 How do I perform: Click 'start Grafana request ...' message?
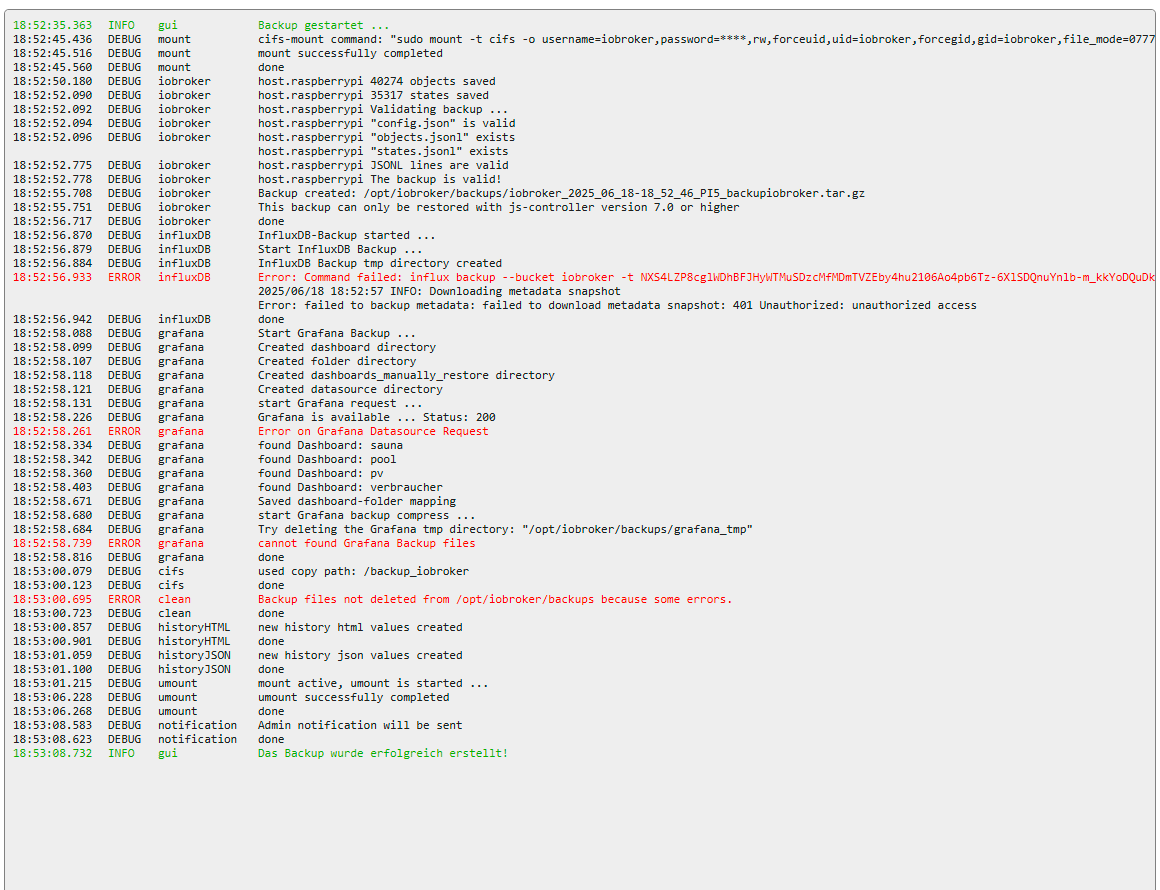(x=340, y=405)
